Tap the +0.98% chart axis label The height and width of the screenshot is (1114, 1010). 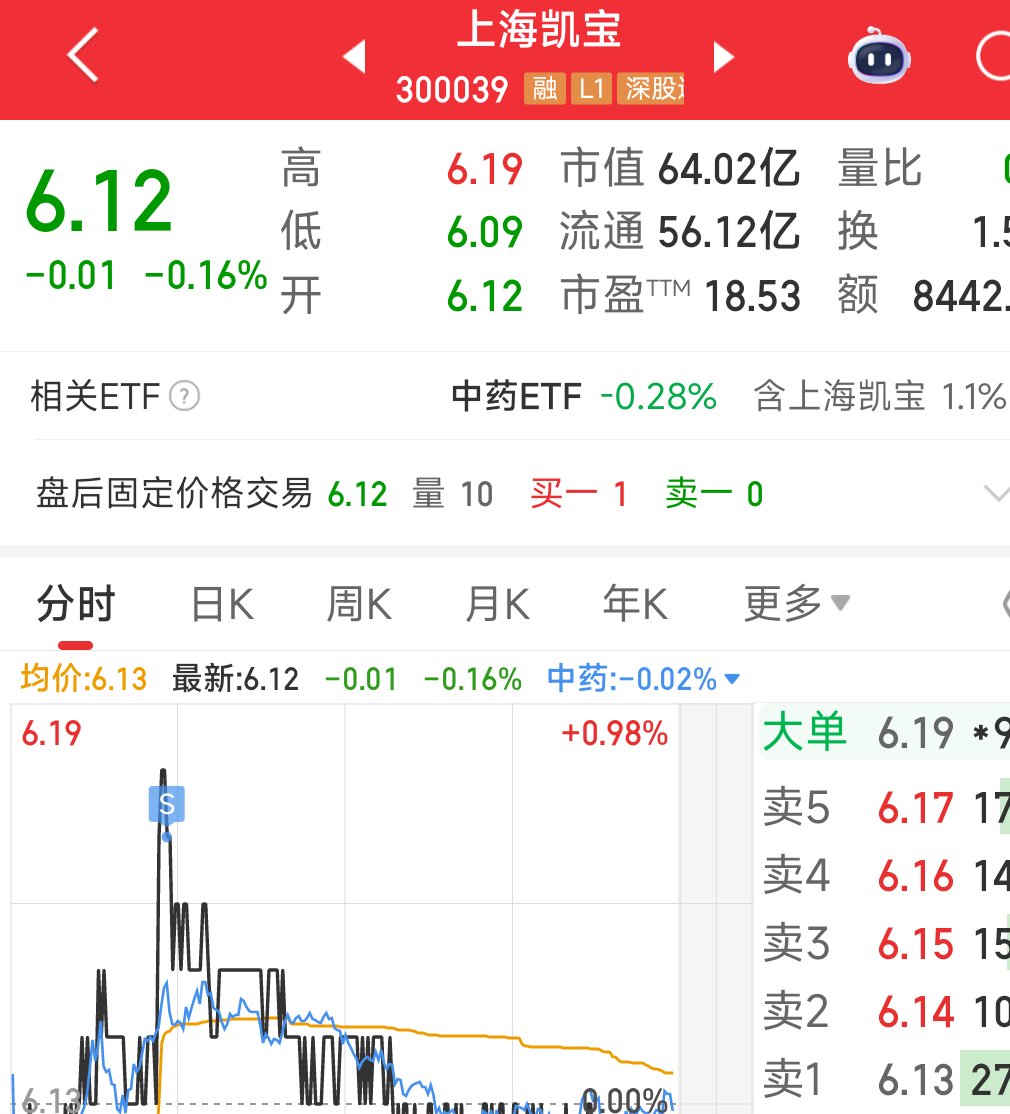click(614, 733)
